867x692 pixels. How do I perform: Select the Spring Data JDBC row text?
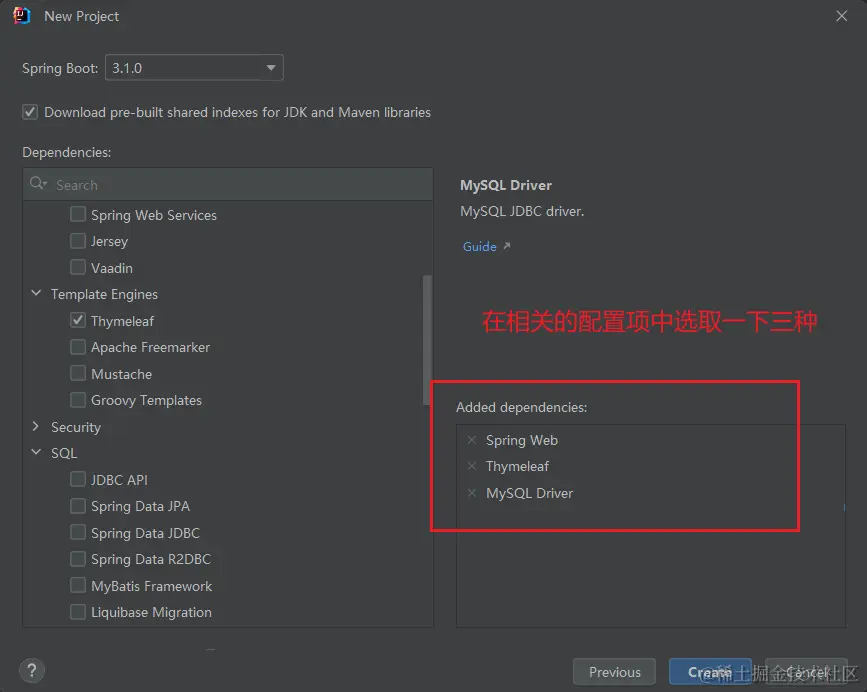click(x=145, y=533)
